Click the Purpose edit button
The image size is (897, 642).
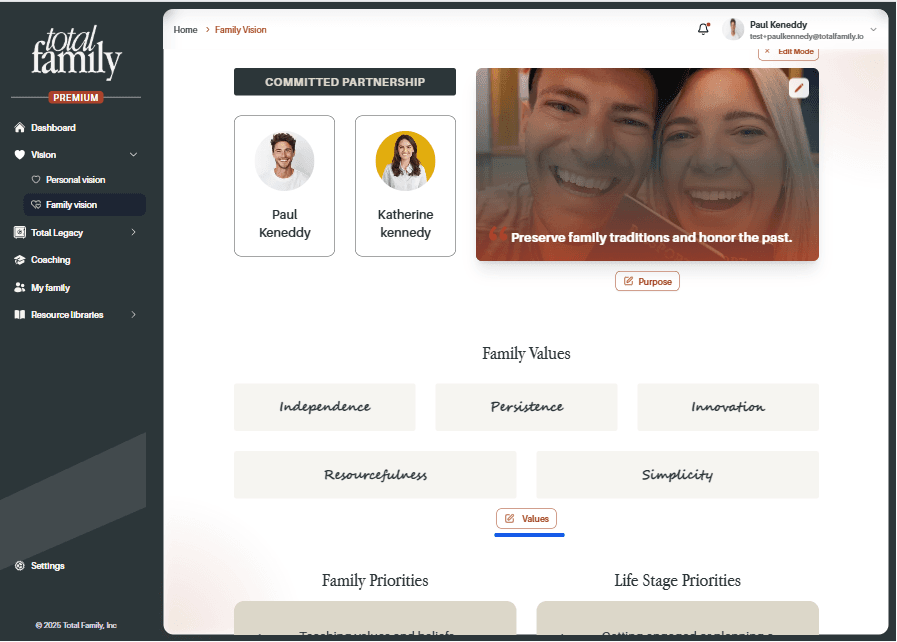647,282
